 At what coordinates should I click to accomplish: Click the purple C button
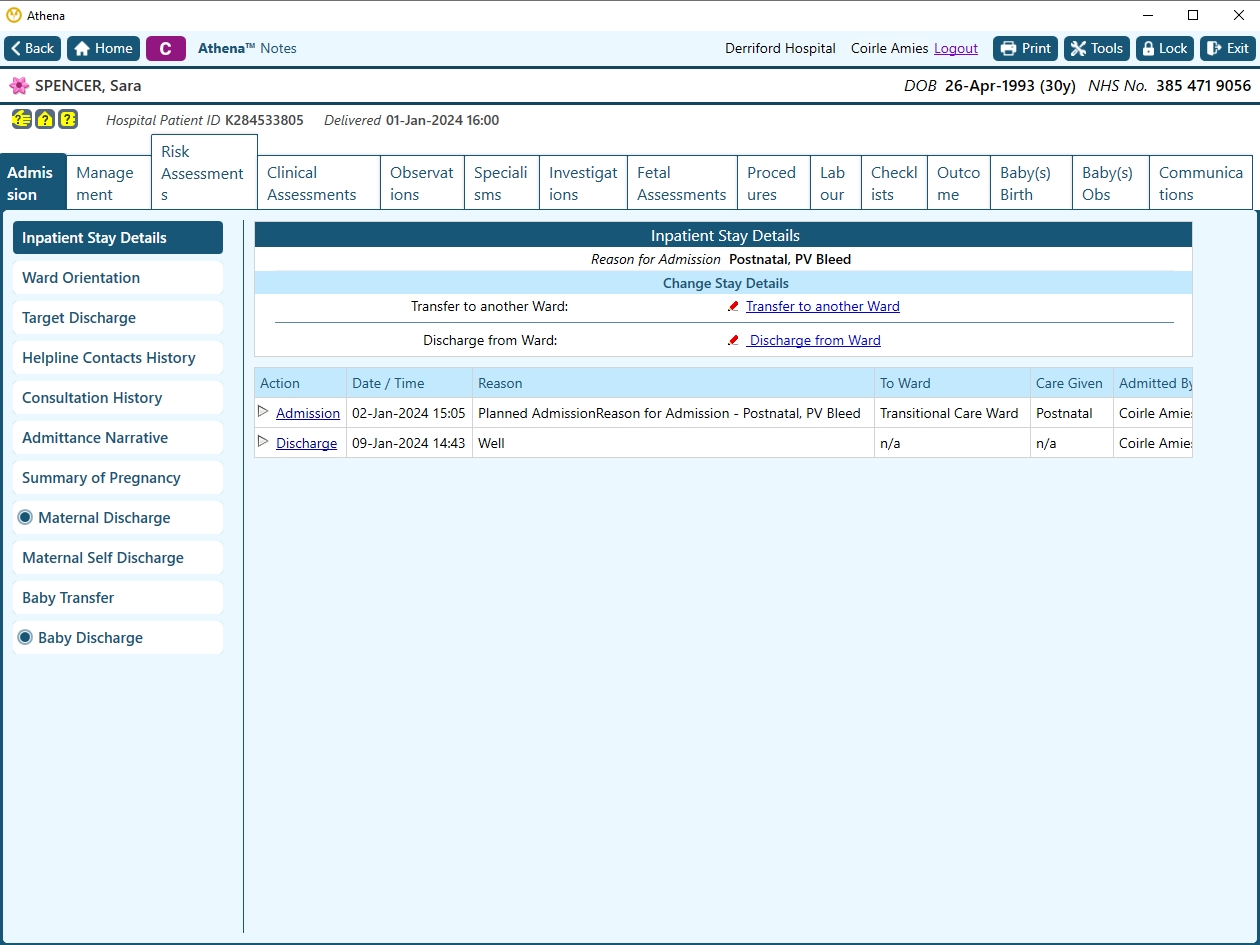point(166,48)
